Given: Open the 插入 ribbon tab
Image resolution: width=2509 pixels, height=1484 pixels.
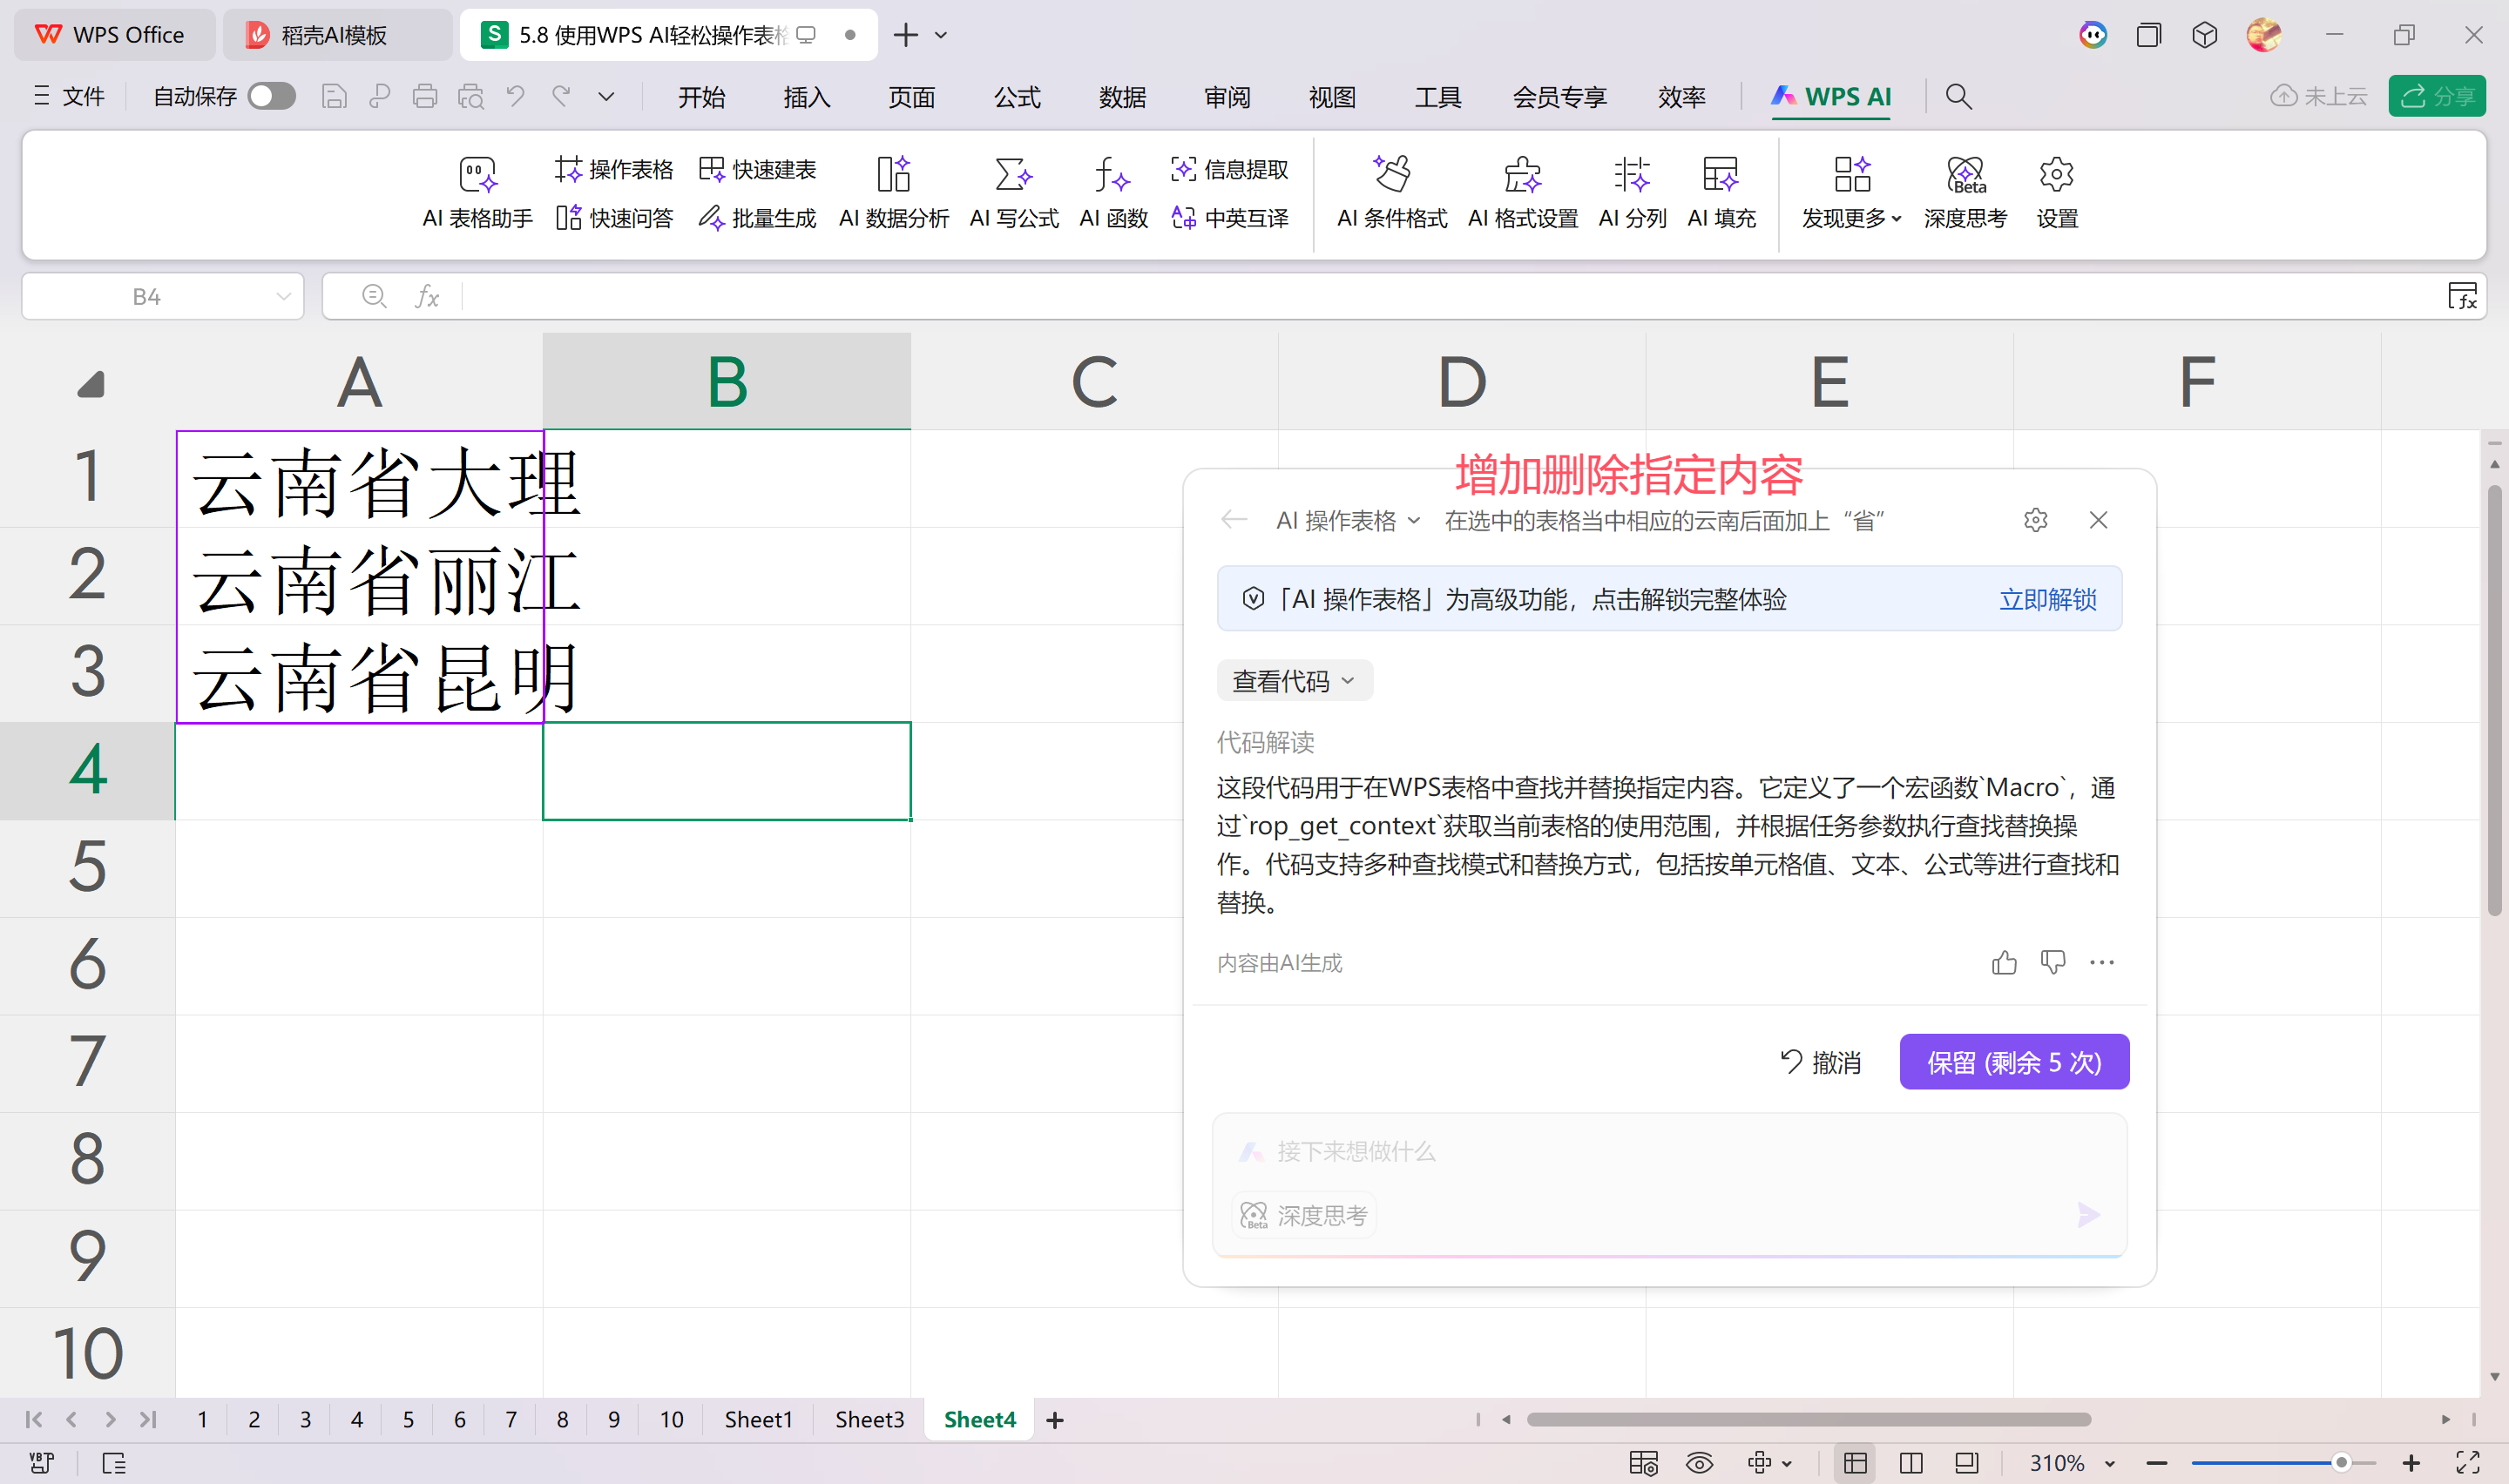Looking at the screenshot, I should click(x=806, y=97).
